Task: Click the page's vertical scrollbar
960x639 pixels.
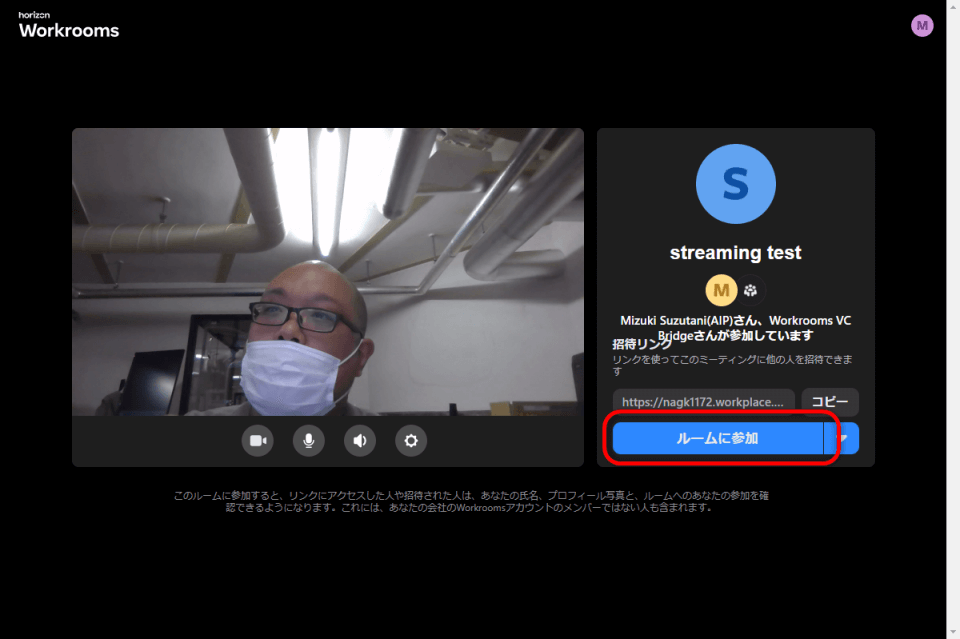Action: [953, 320]
